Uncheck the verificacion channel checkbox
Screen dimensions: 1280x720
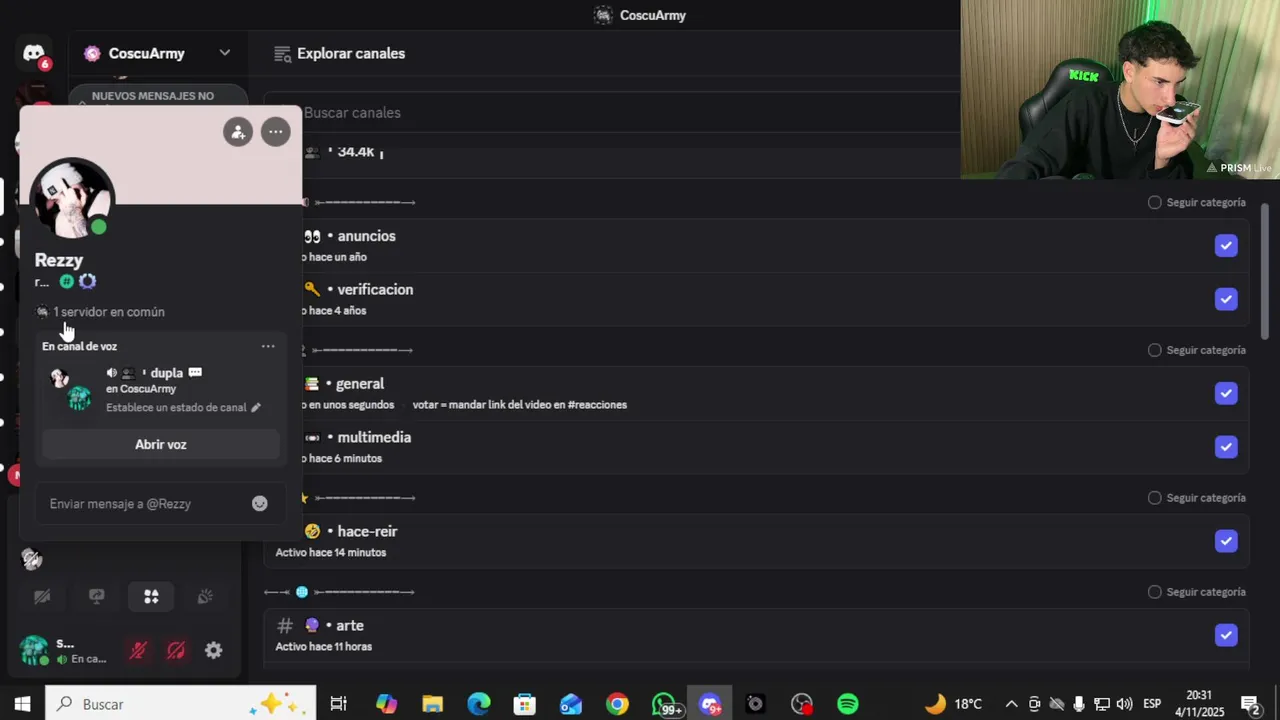coord(1226,299)
